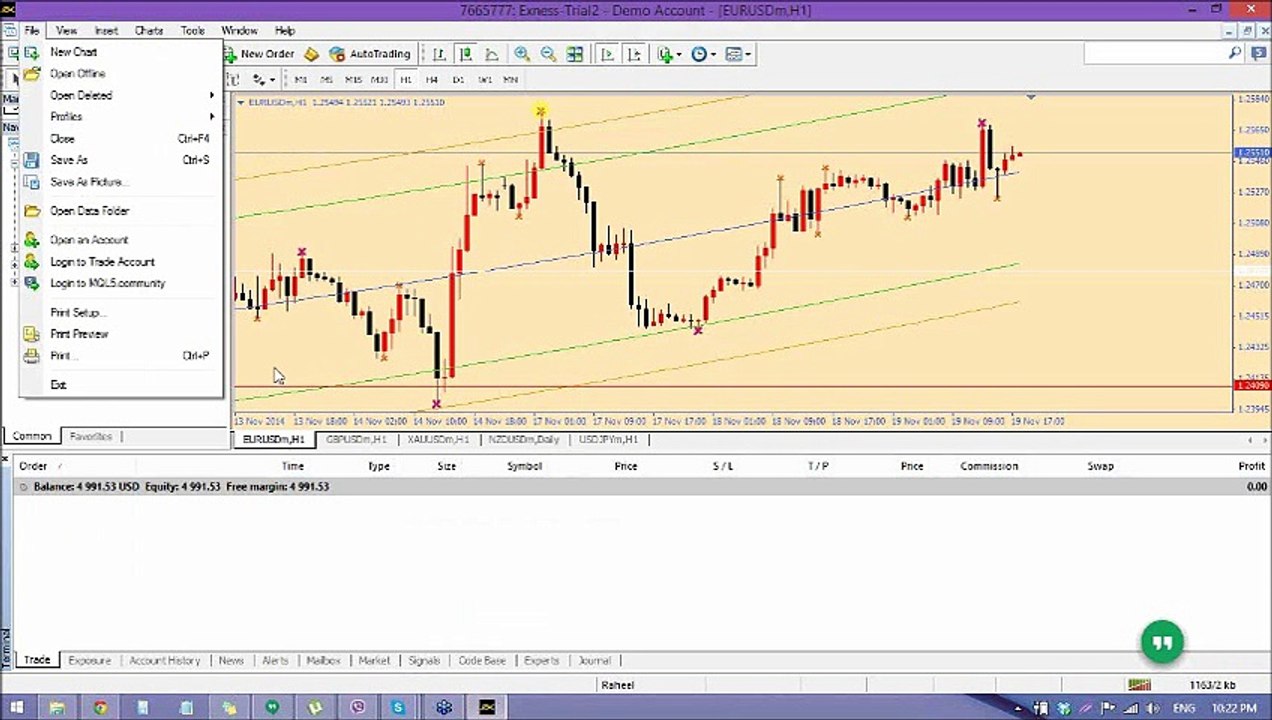
Task: Choose Open Offline from File menu
Action: pos(120,74)
